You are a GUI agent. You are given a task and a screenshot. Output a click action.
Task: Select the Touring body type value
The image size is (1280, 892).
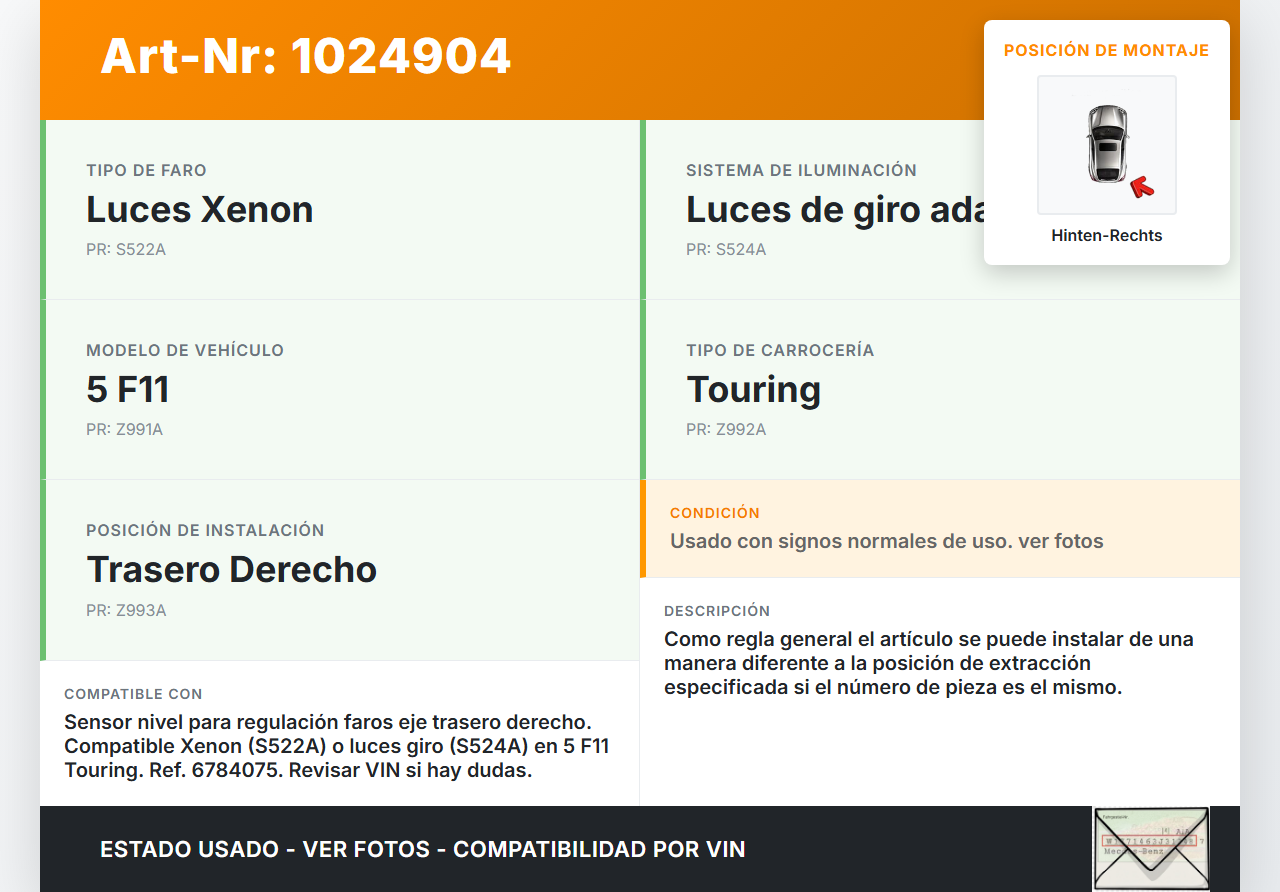tap(754, 389)
